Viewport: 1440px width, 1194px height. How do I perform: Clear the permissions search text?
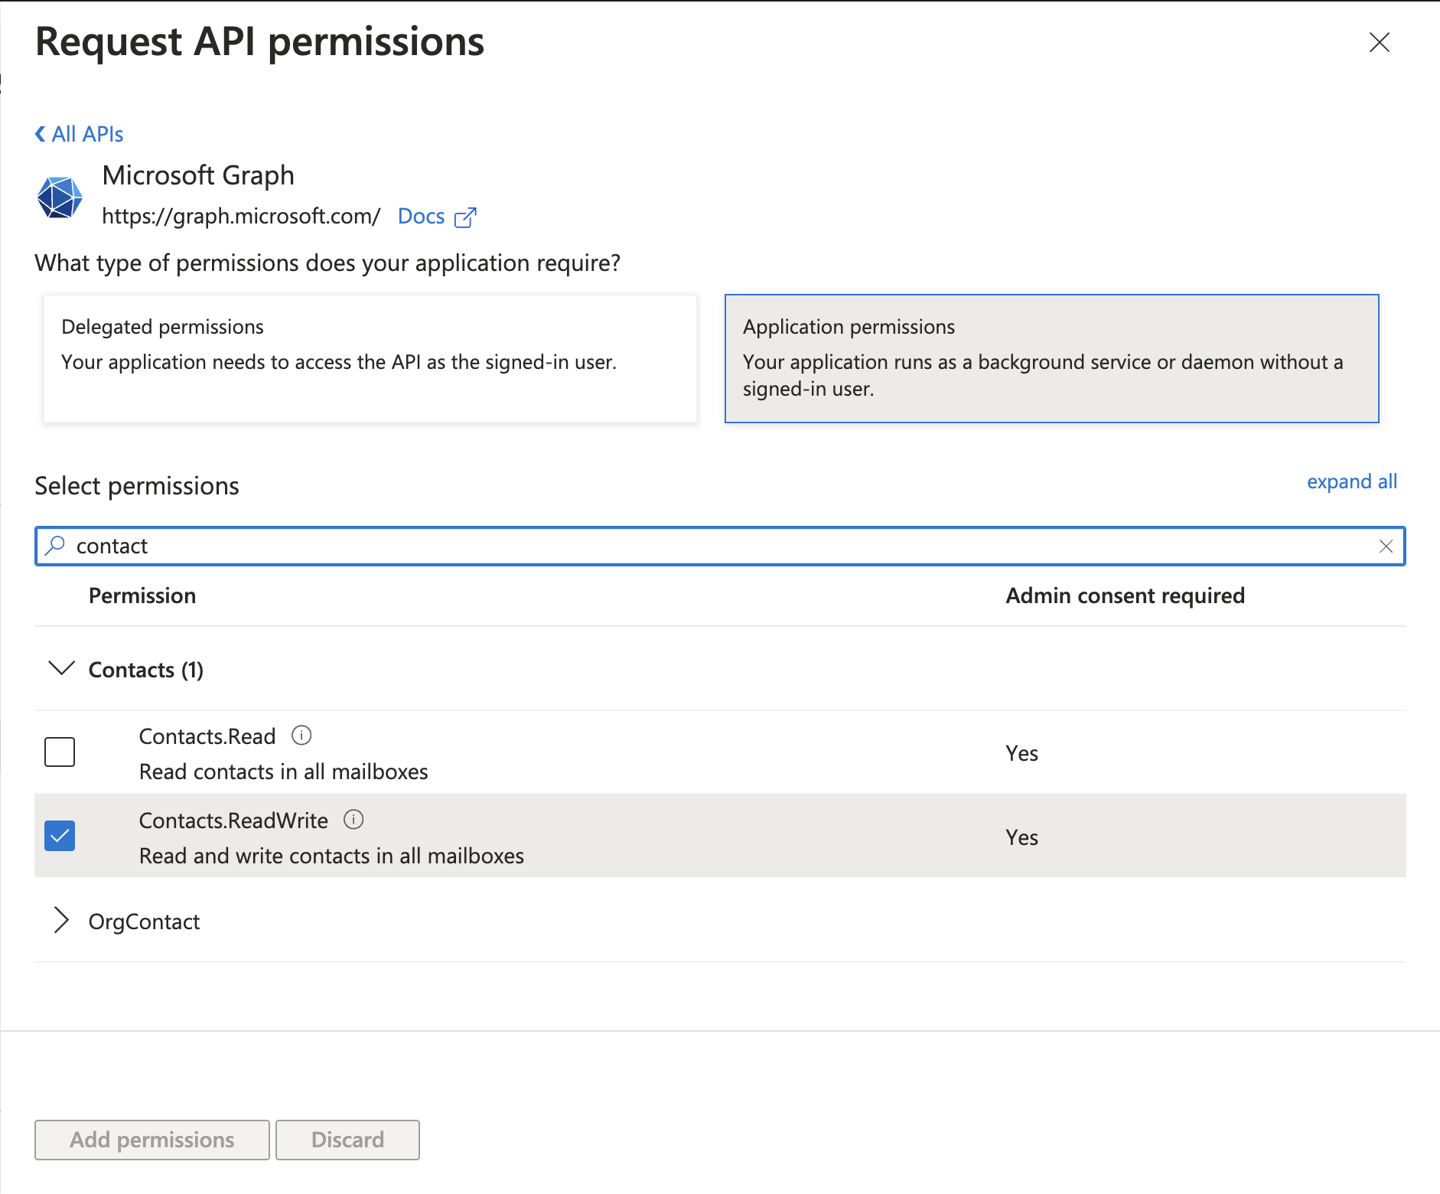[1385, 546]
